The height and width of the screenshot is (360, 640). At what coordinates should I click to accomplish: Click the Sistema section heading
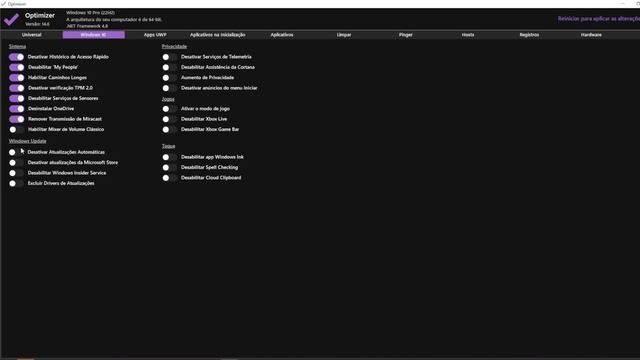pos(17,47)
